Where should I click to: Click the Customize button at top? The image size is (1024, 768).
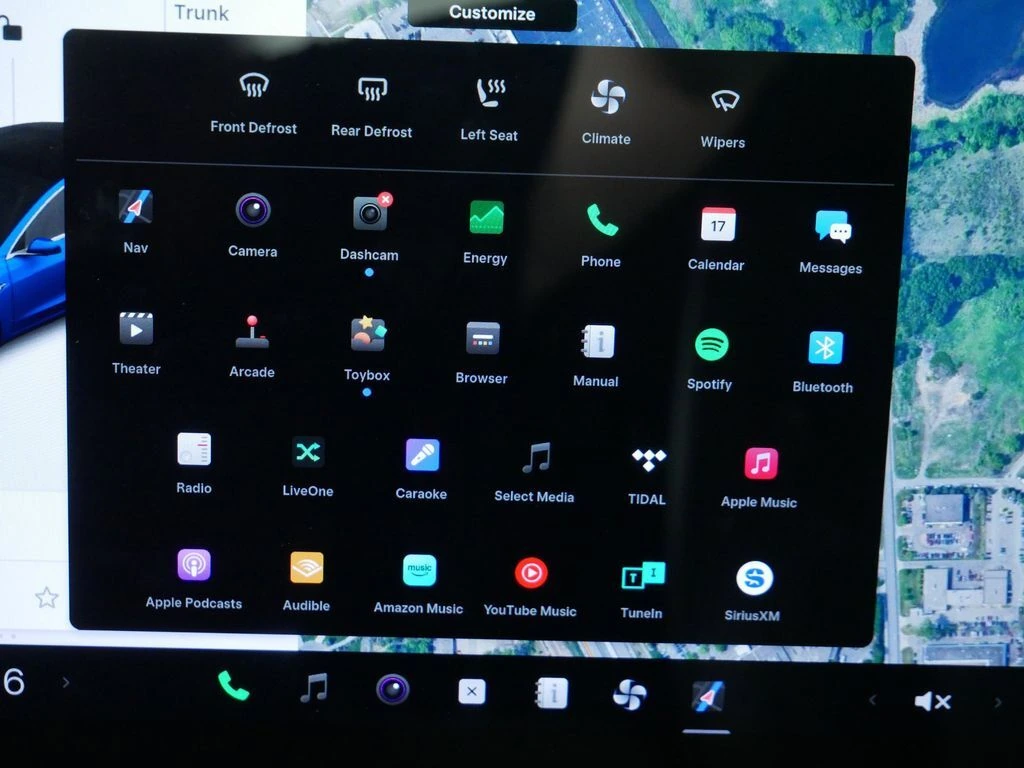(x=492, y=13)
